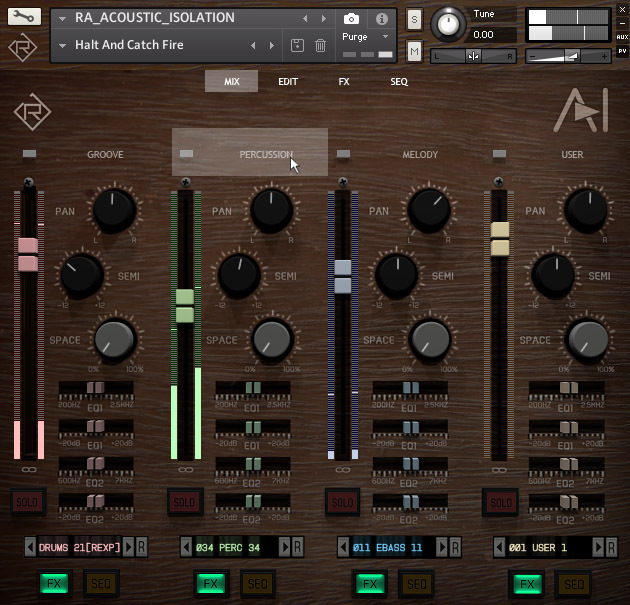The height and width of the screenshot is (605, 630).
Task: Click the Groove channel PAN knob
Action: (114, 210)
